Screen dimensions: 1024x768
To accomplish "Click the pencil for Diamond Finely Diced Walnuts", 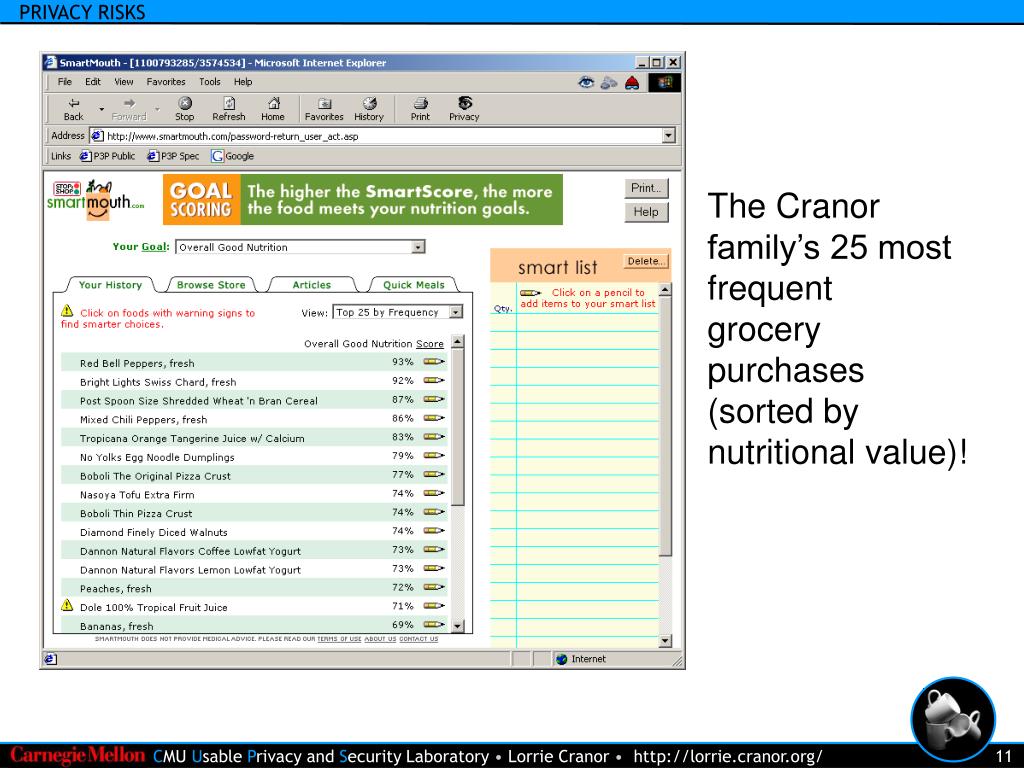I will [434, 531].
